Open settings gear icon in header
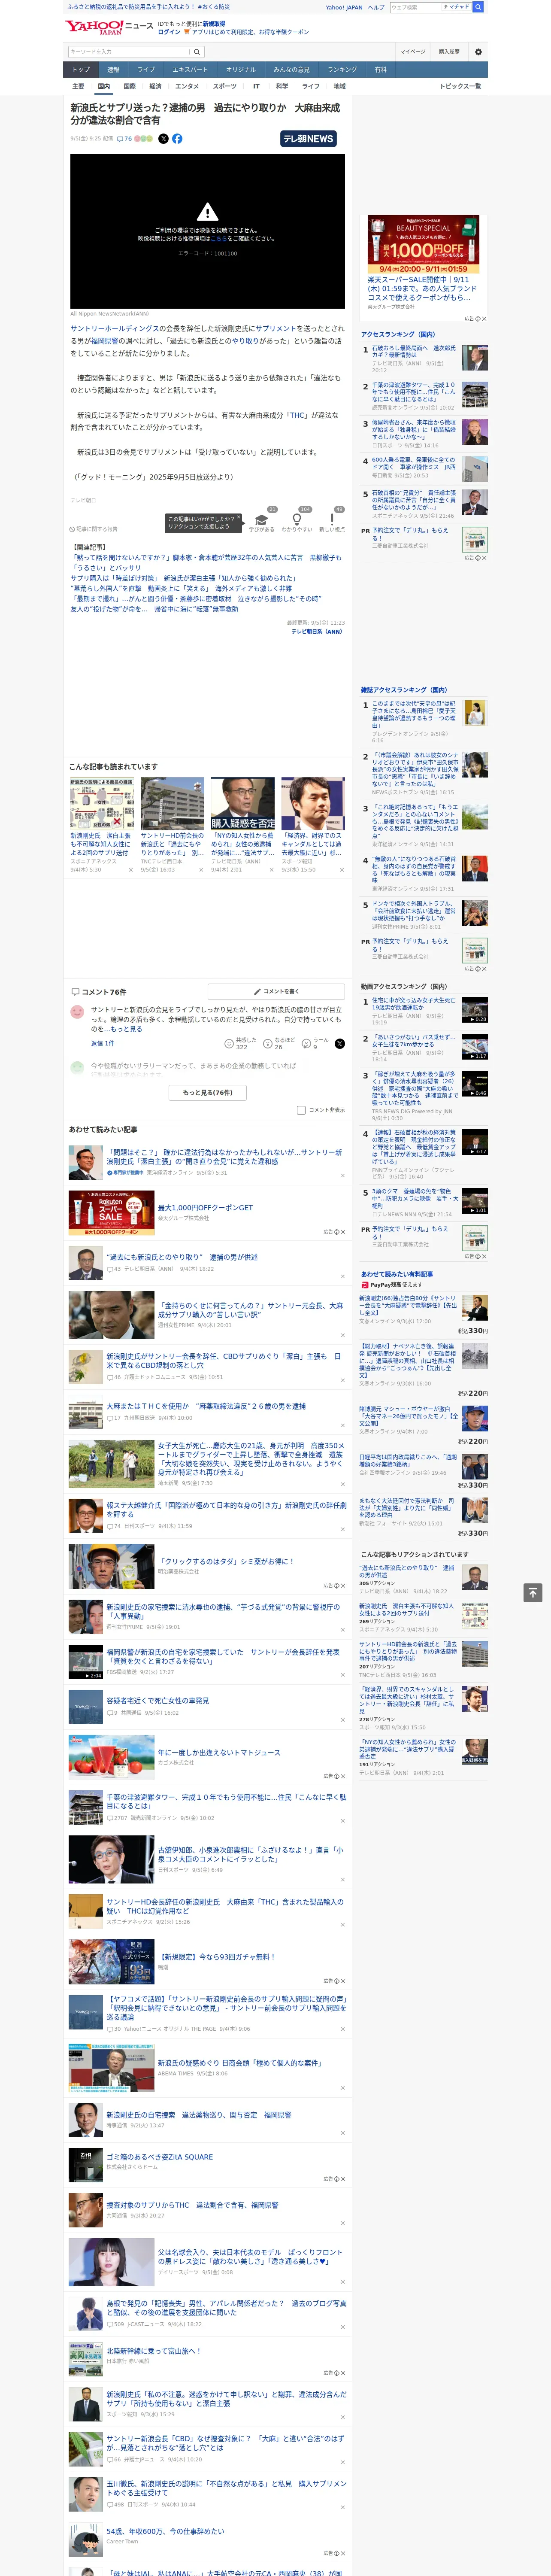Viewport: 551px width, 2576px height. coord(478,52)
